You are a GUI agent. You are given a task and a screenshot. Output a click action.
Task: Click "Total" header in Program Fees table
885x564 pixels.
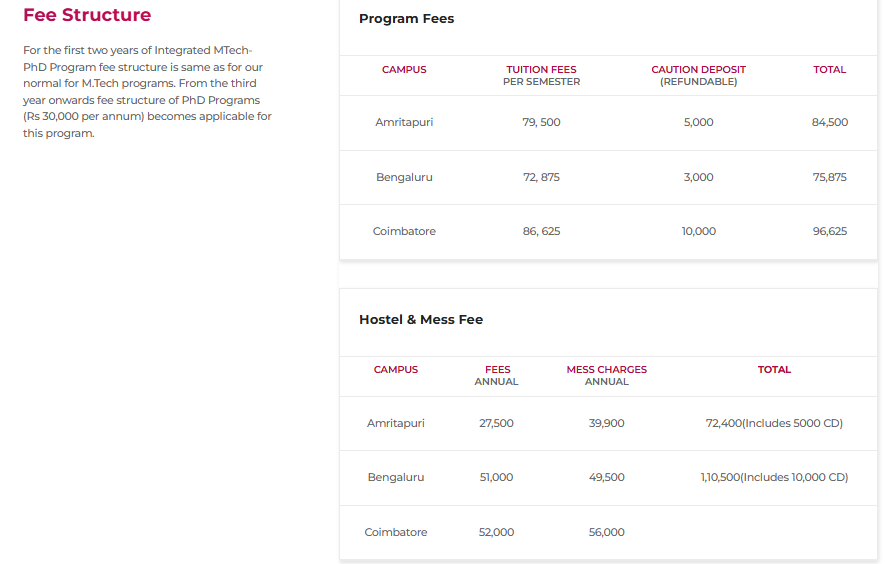(829, 70)
